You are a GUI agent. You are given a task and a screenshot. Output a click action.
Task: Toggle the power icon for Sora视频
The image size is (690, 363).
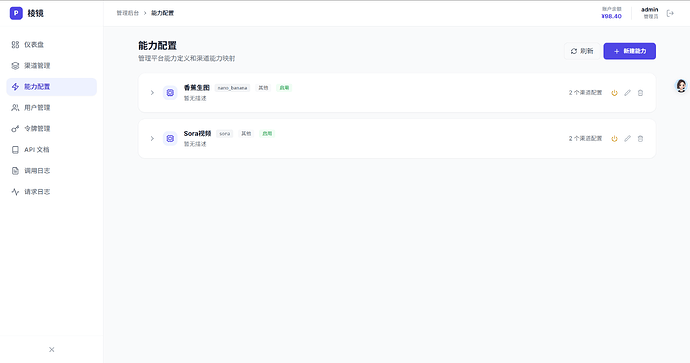point(614,139)
